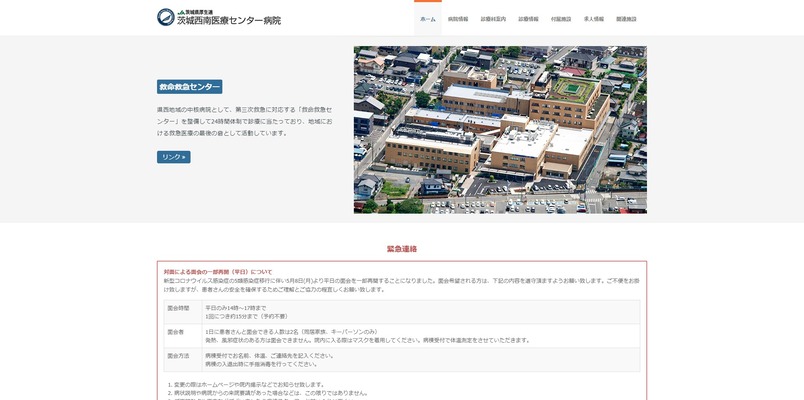Viewport: 804px width, 400px height.
Task: Open the 関連施設 menu item
Action: [x=627, y=19]
